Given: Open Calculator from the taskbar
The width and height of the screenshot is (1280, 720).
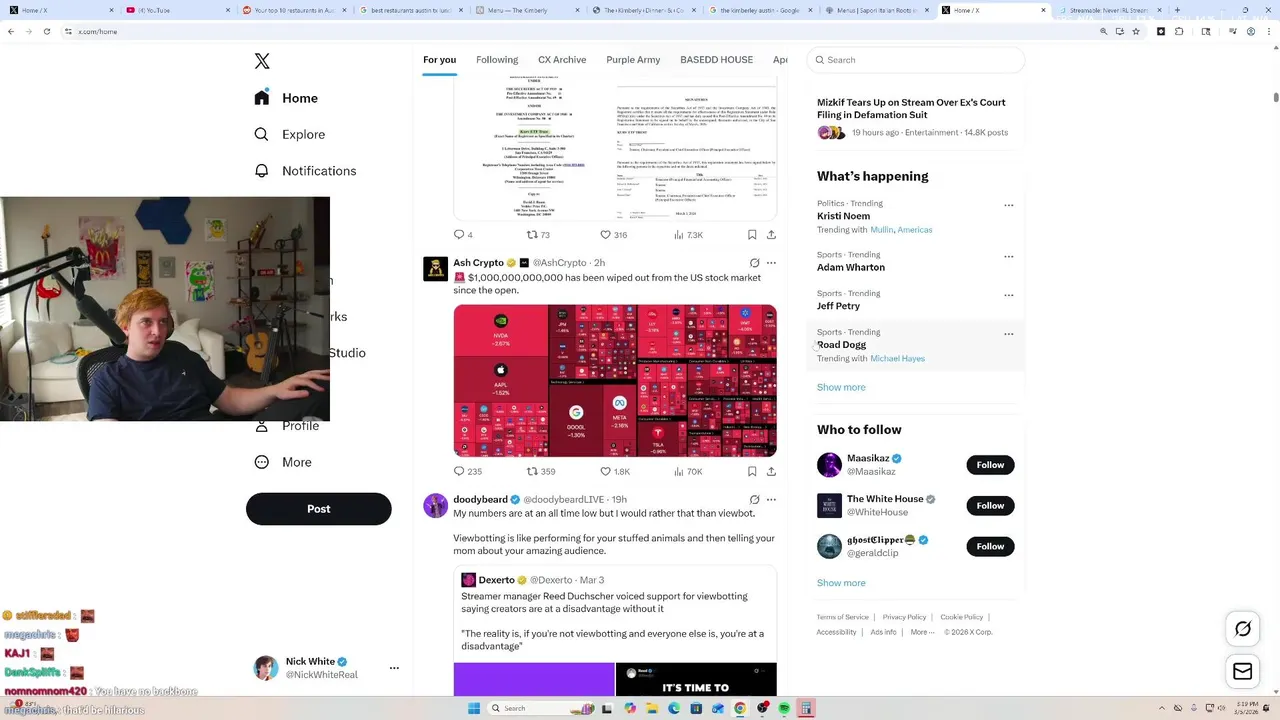Looking at the screenshot, I should point(806,708).
